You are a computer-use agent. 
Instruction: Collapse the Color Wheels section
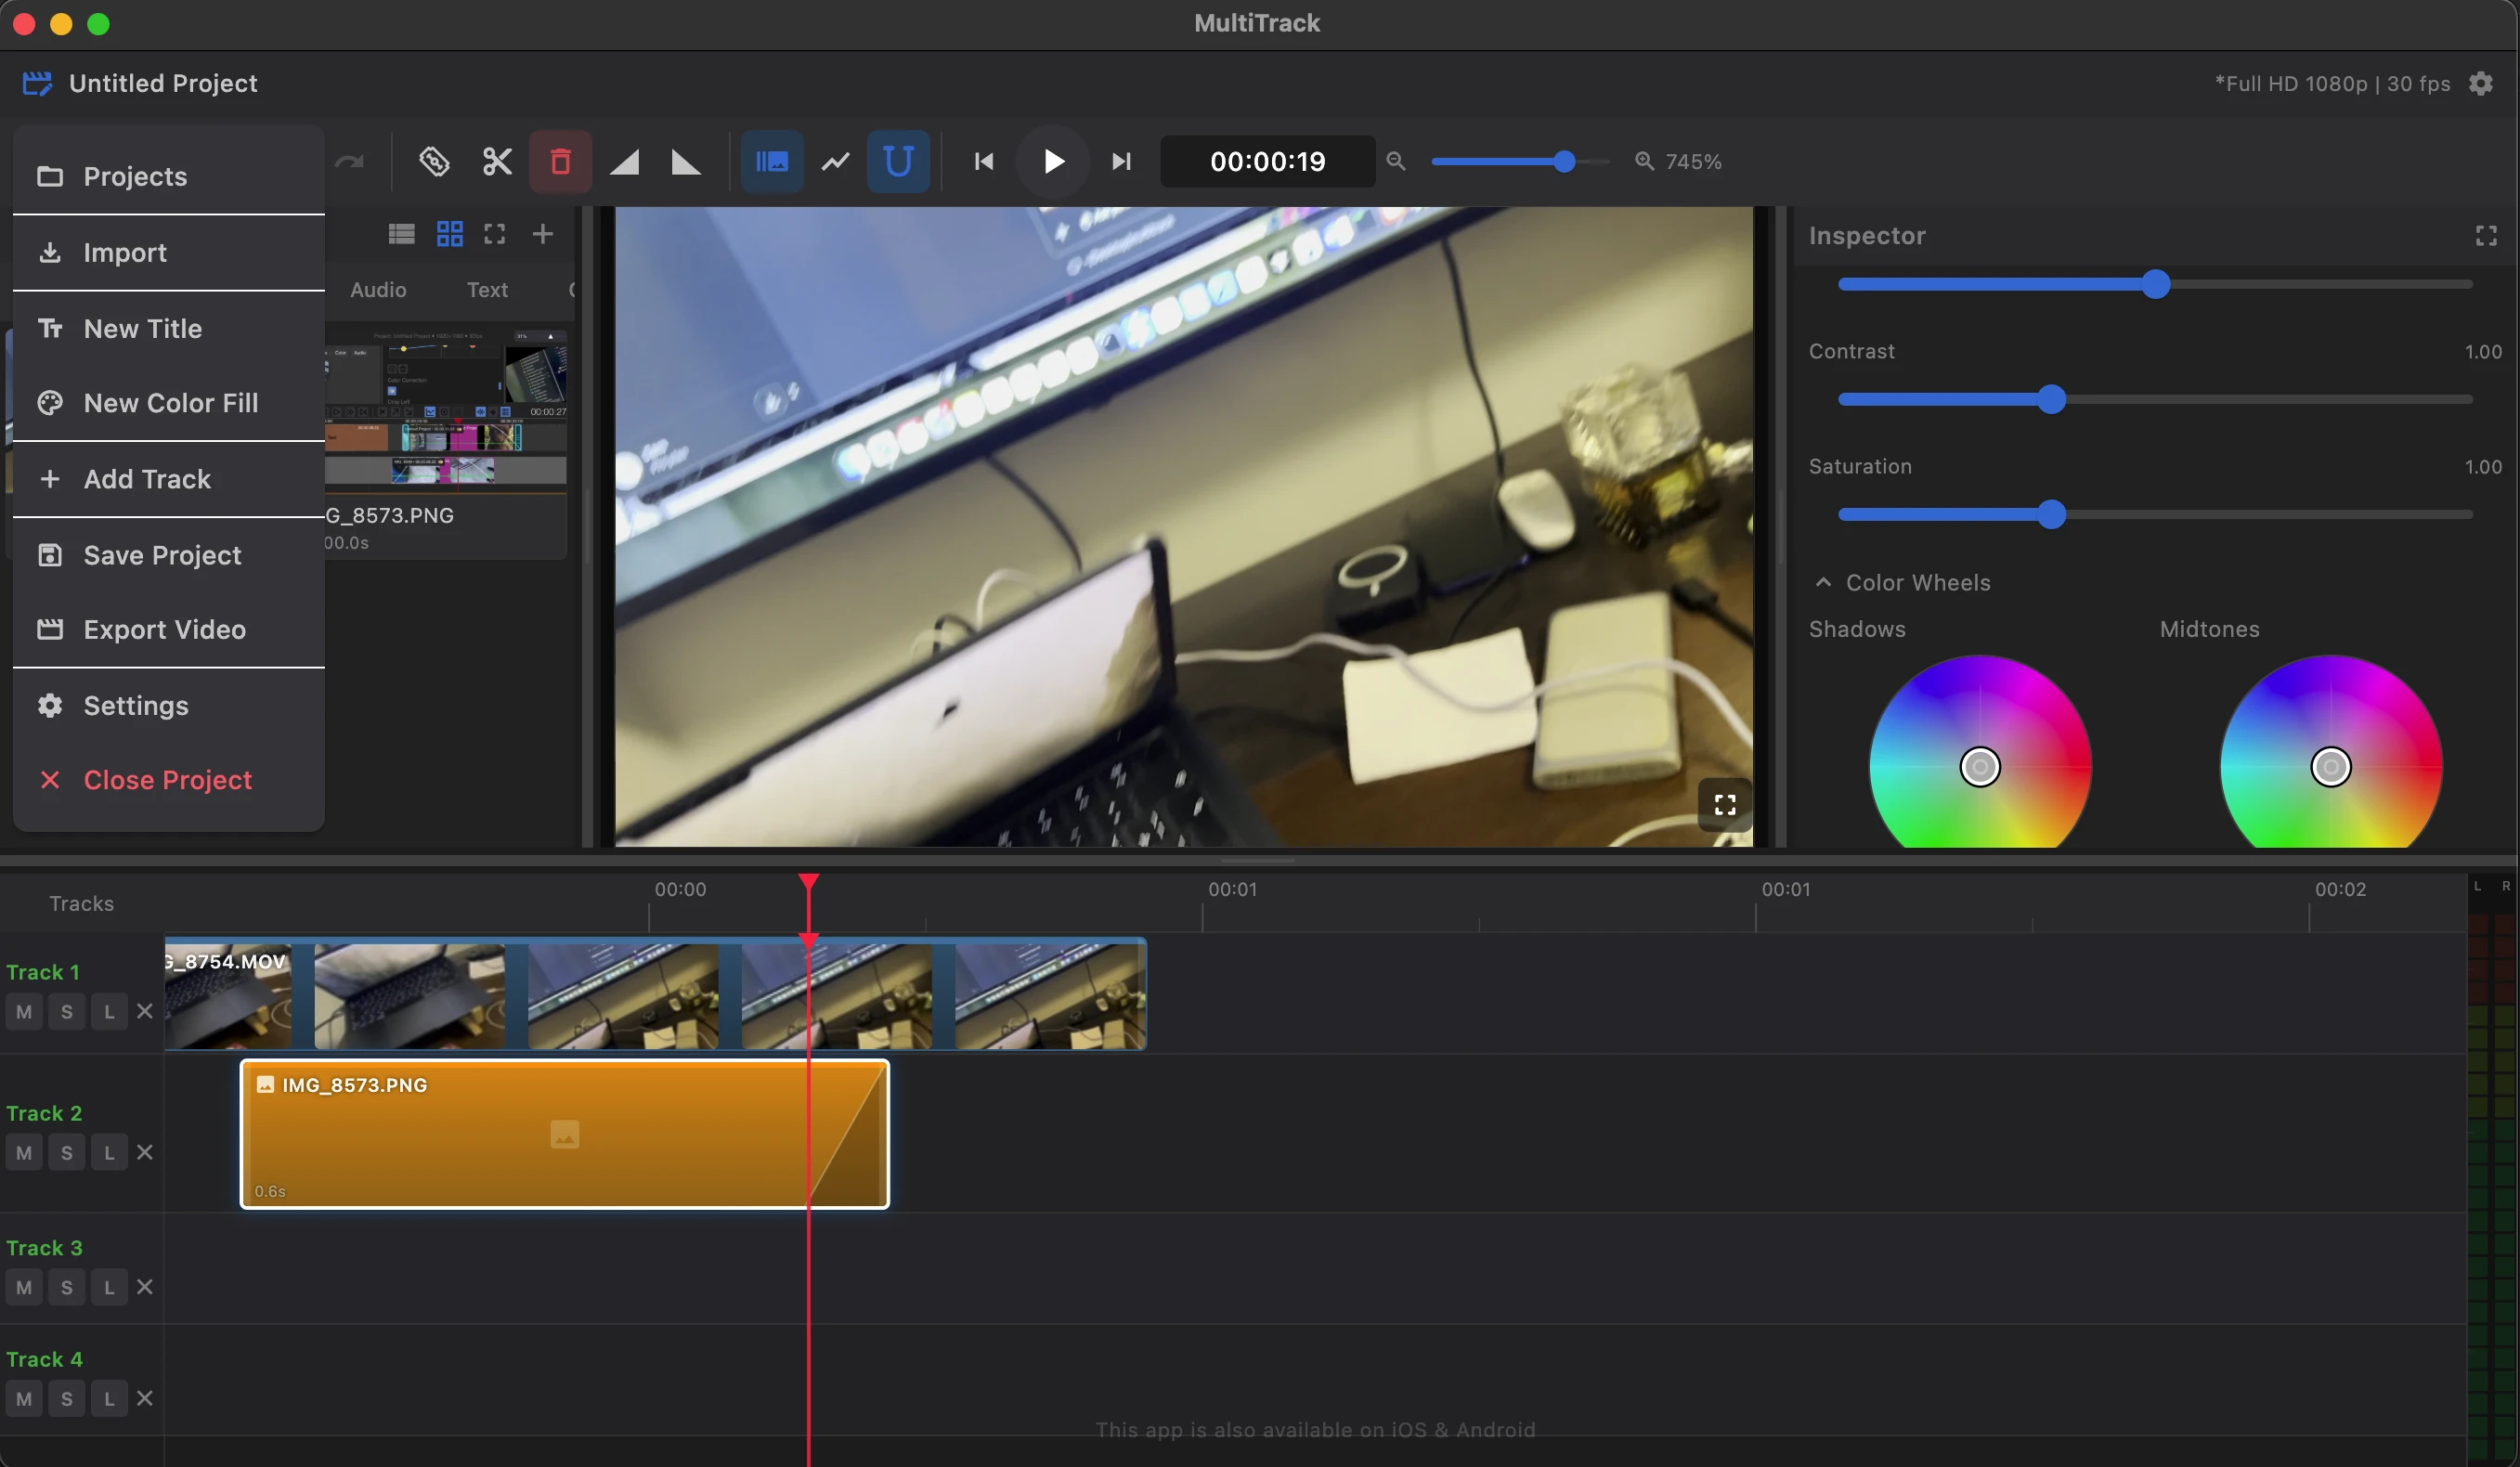(x=1822, y=582)
